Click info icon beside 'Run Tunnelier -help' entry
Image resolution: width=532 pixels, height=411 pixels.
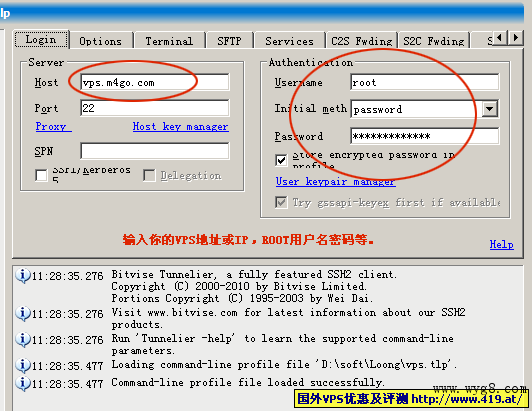click(23, 339)
